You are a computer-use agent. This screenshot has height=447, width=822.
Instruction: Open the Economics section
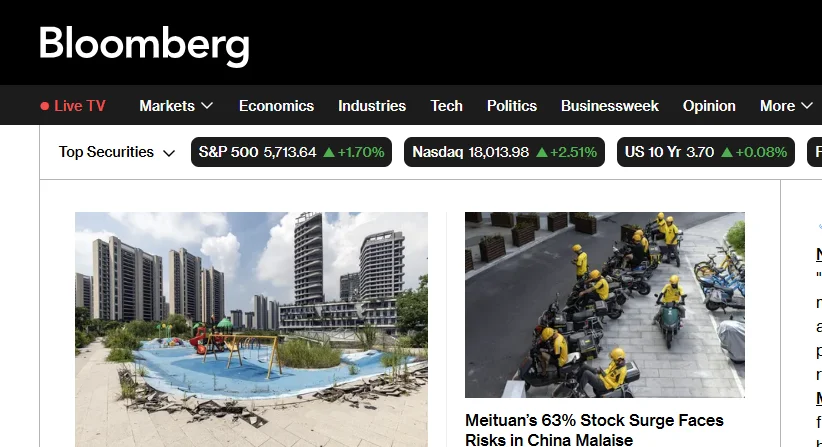point(276,106)
